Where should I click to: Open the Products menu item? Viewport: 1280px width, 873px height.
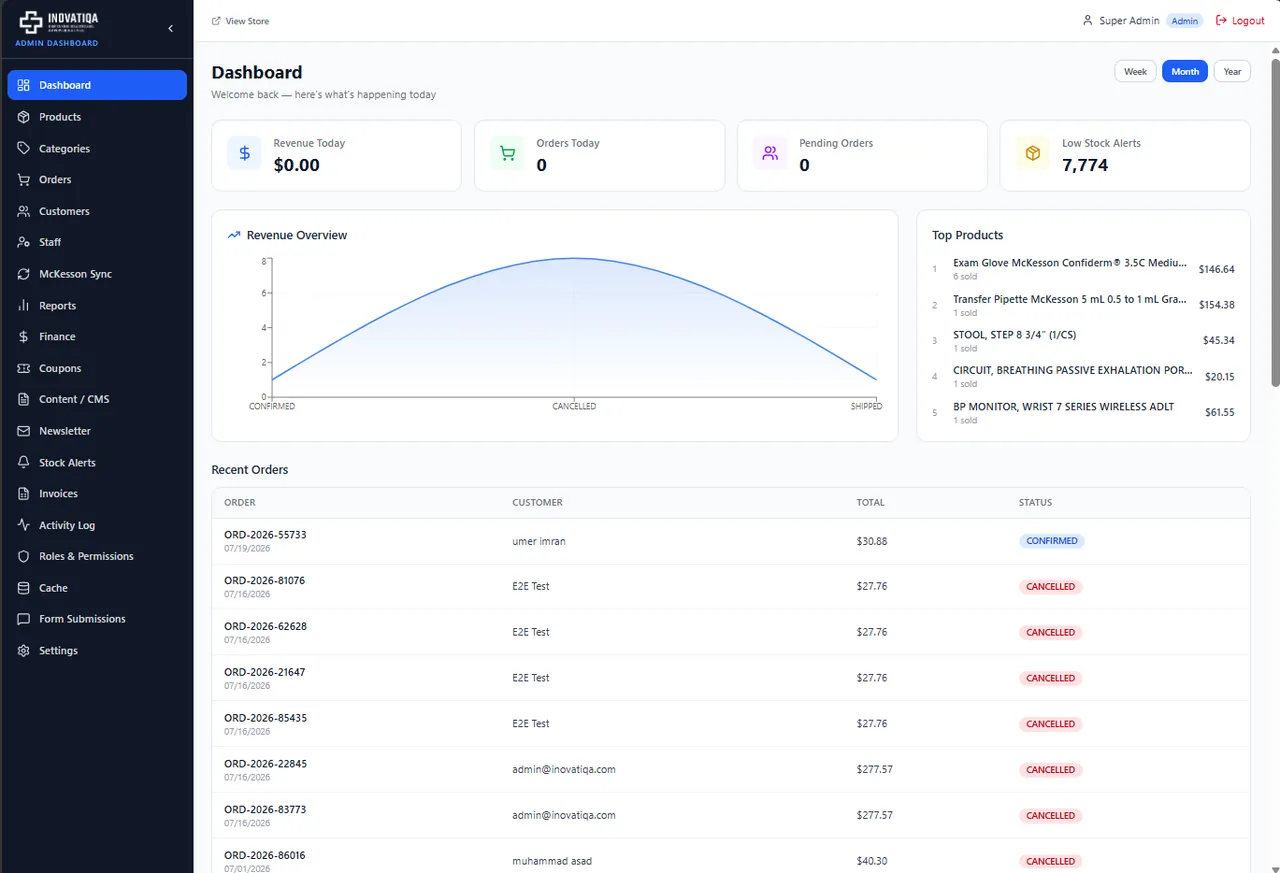97,117
